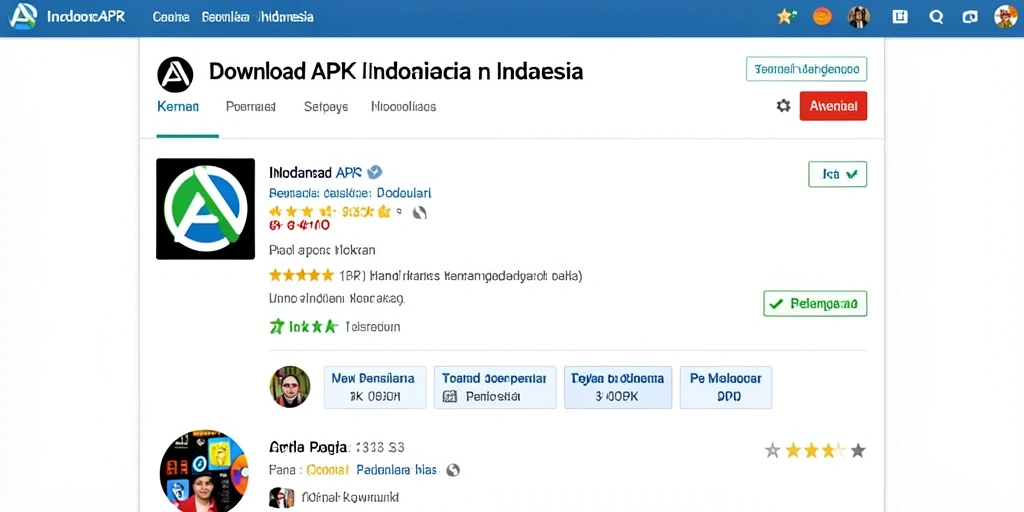
Task: Open settings gear next to red button
Action: (783, 106)
